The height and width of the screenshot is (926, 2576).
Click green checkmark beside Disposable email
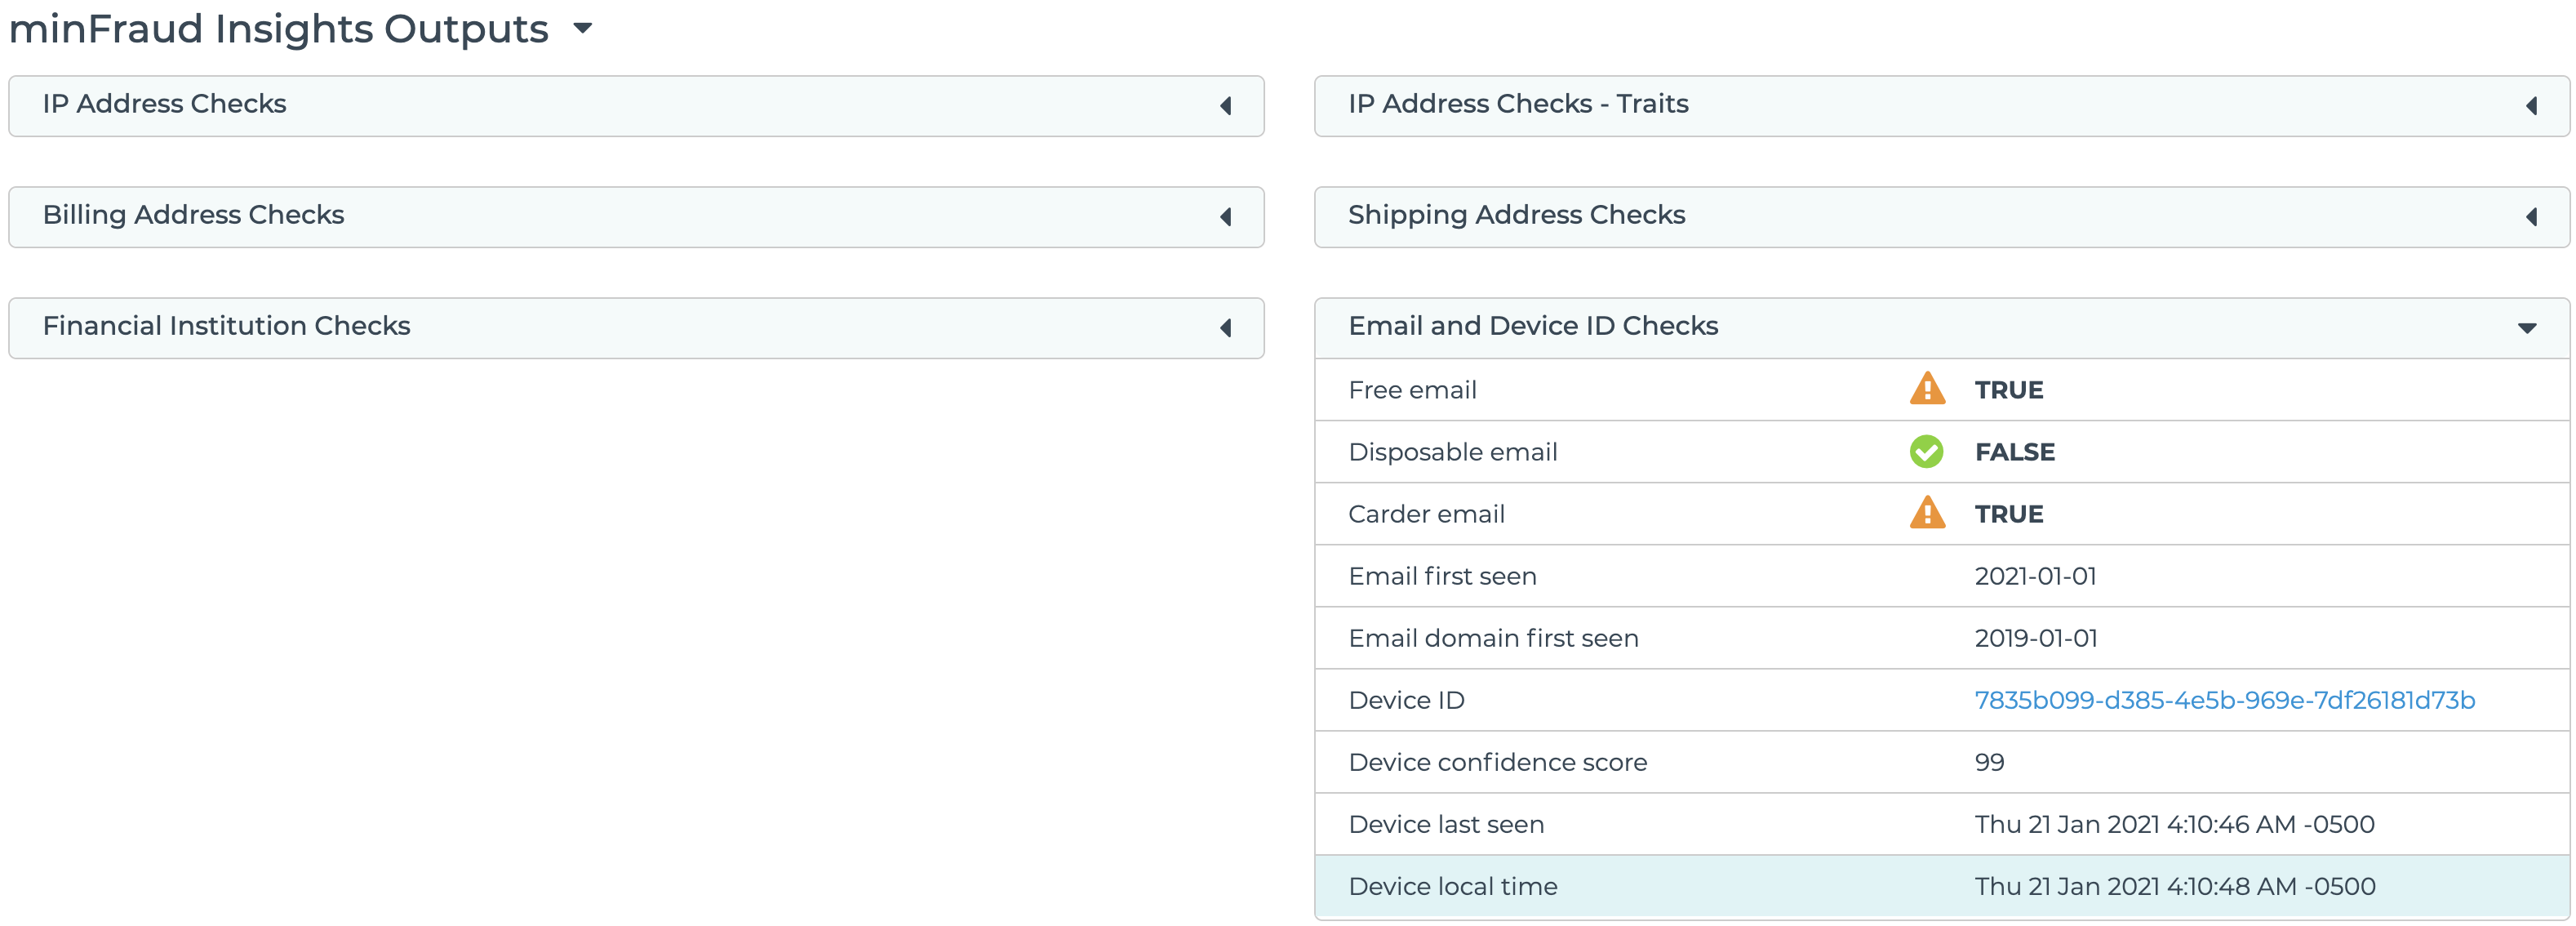pos(1926,452)
